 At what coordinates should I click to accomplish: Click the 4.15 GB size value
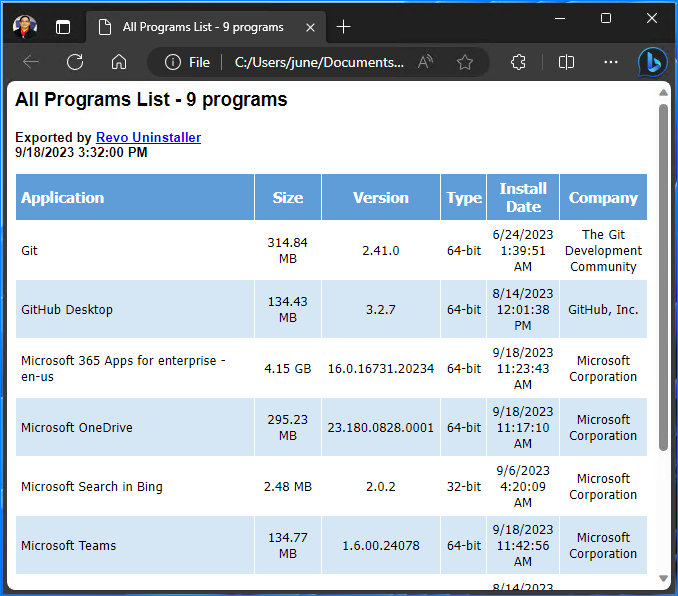[288, 368]
